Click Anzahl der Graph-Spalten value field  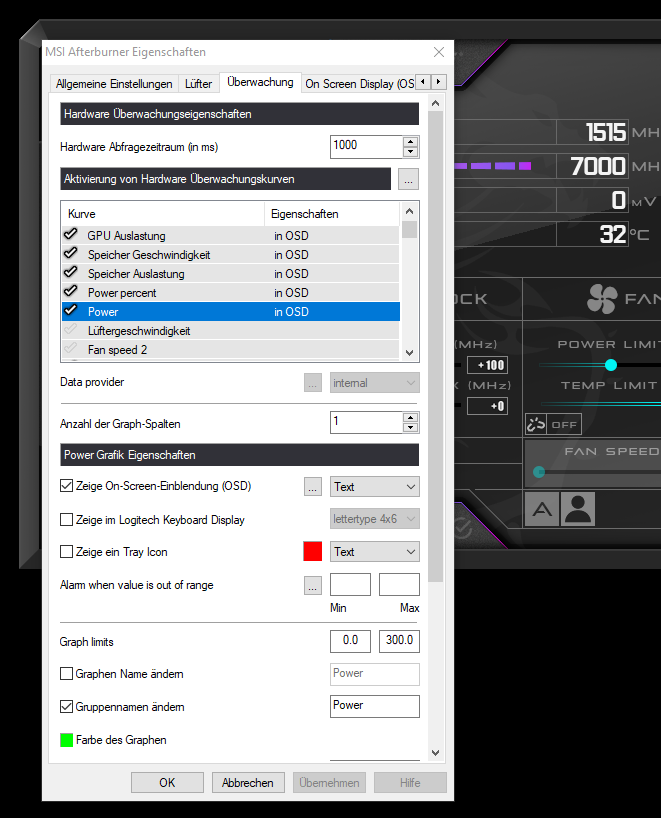(366, 423)
